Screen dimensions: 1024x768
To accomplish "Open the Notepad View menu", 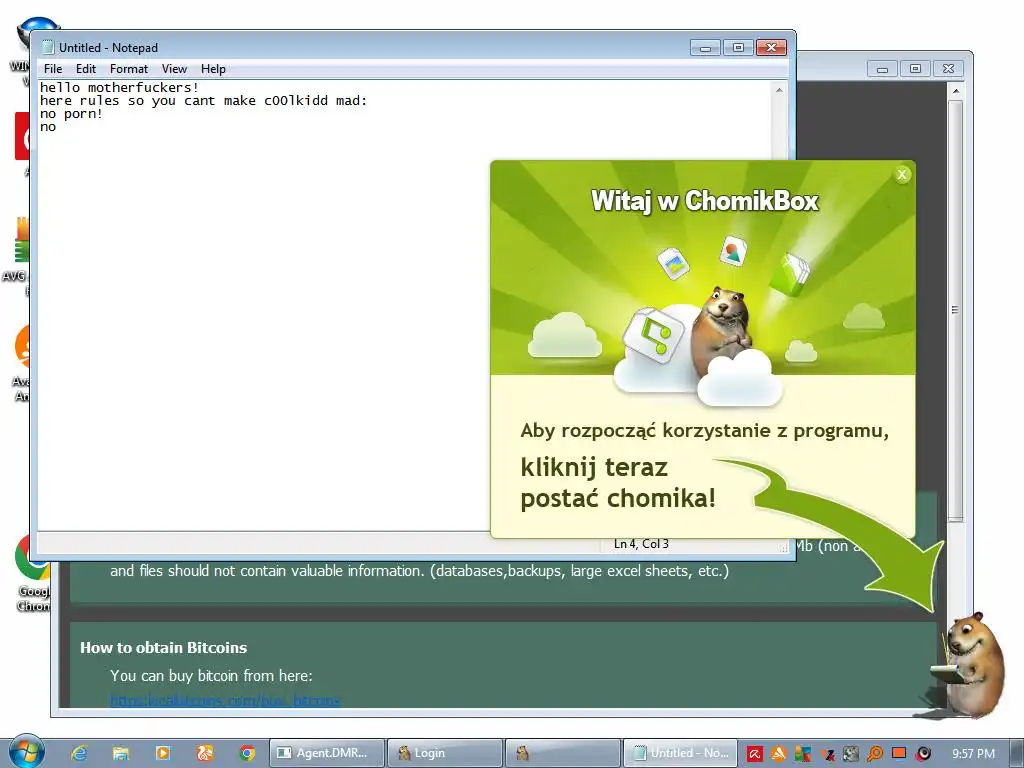I will (x=174, y=69).
